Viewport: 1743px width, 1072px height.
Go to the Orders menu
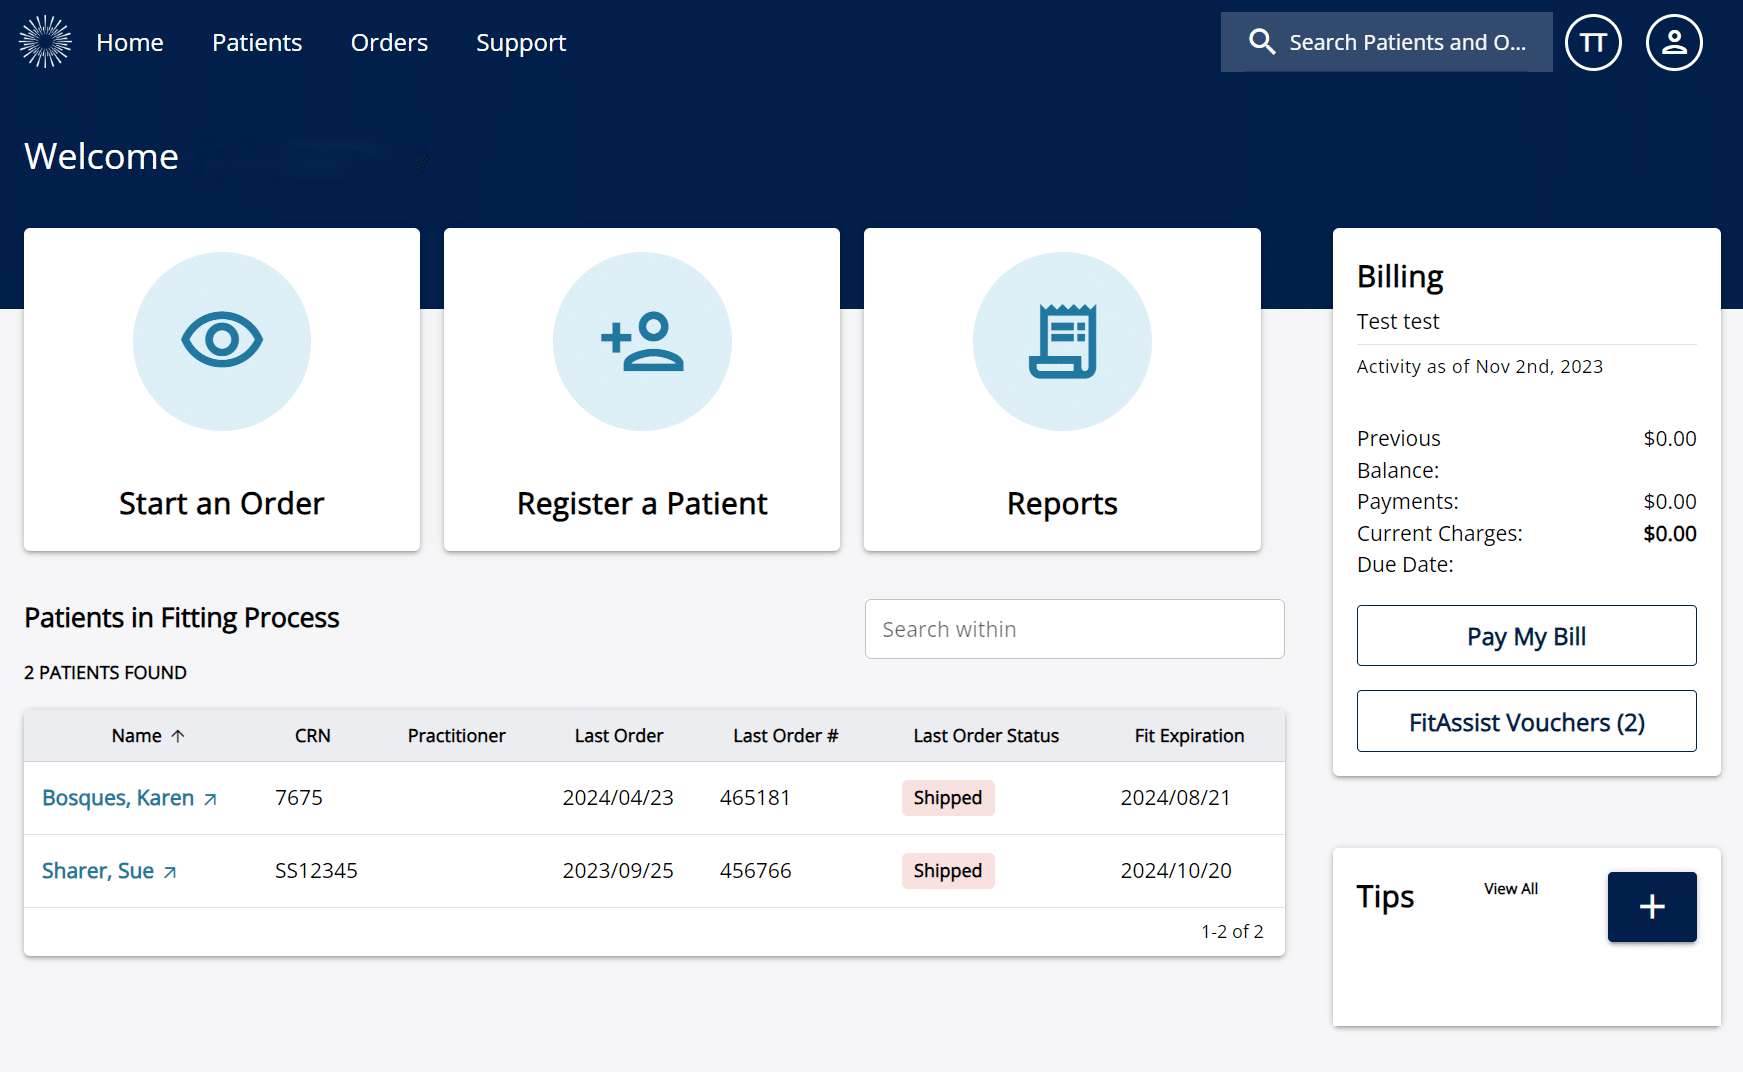click(x=389, y=43)
